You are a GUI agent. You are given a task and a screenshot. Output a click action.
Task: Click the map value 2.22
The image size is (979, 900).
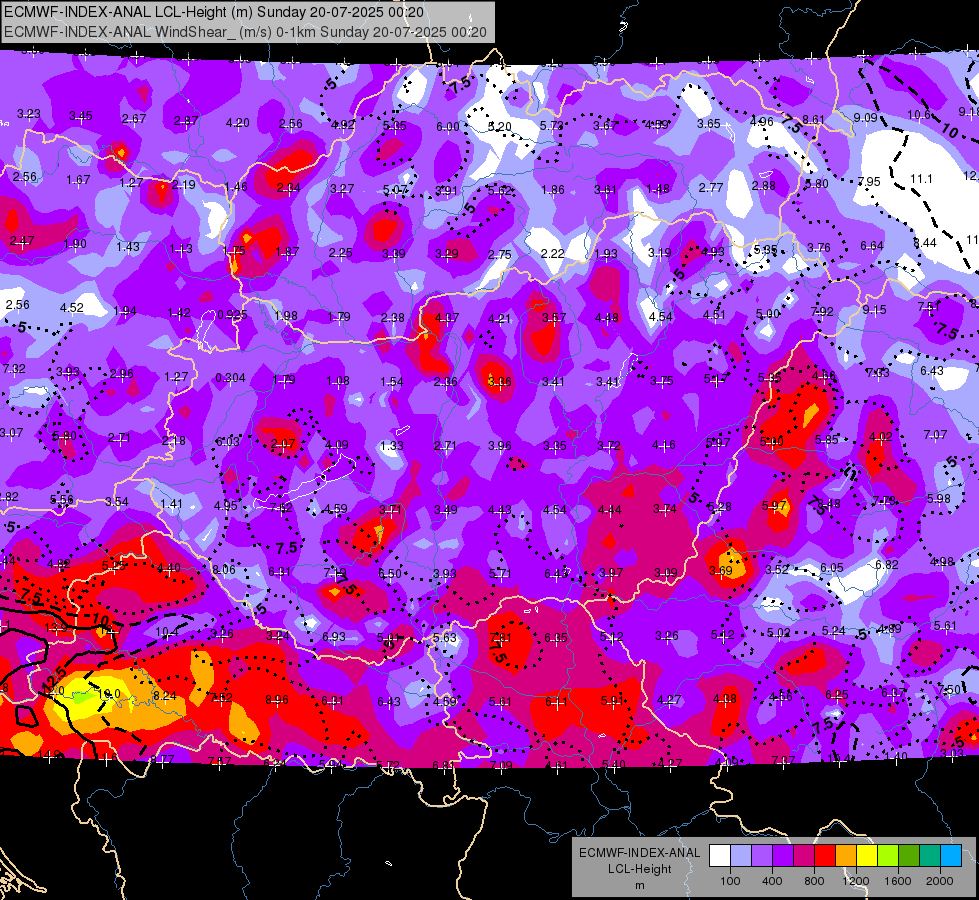[x=553, y=254]
